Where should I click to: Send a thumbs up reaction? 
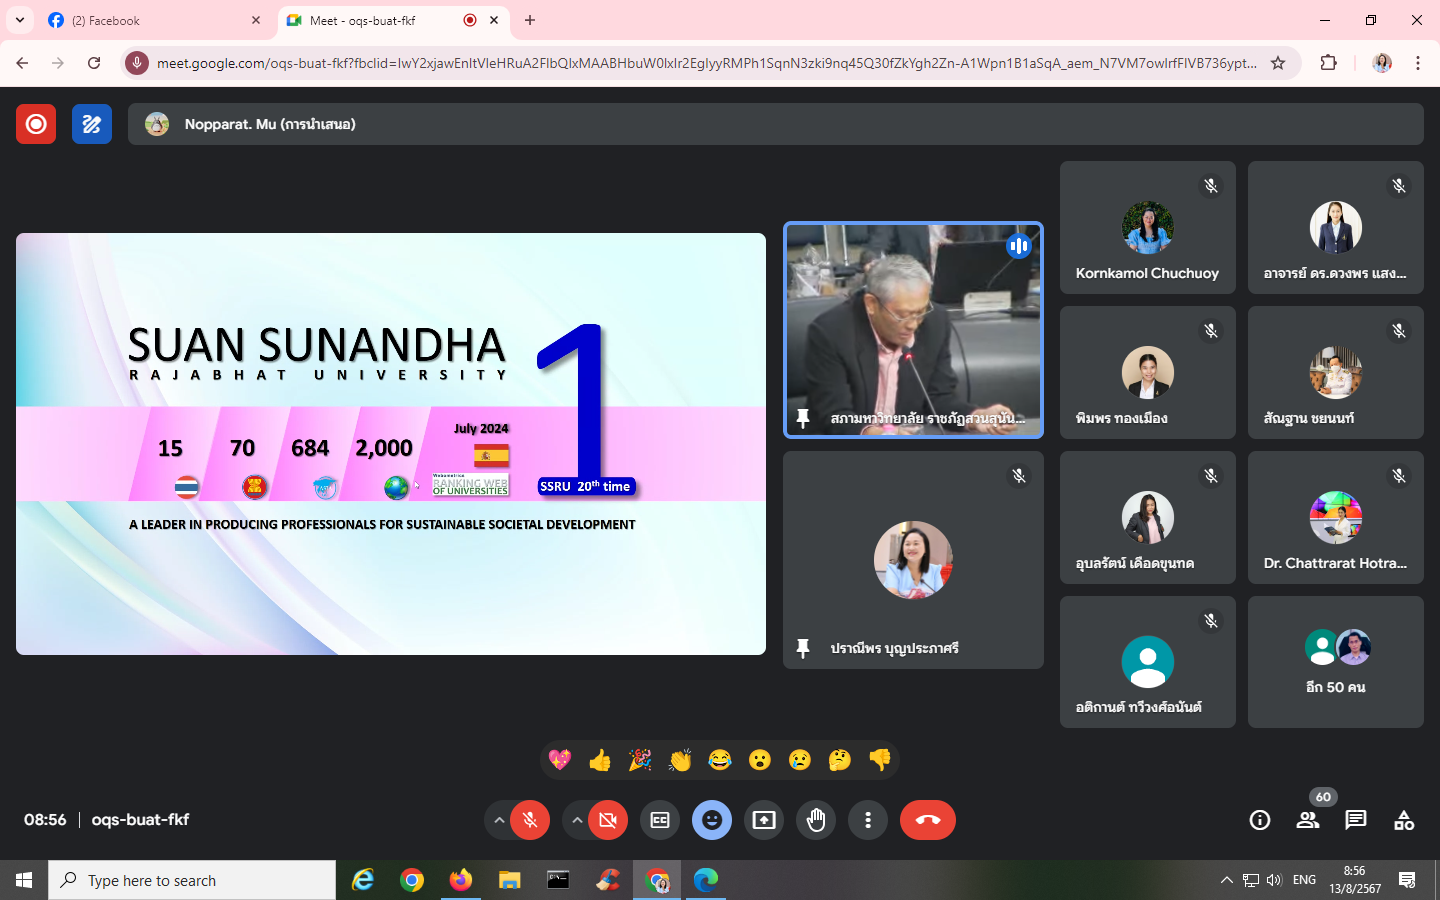[600, 760]
